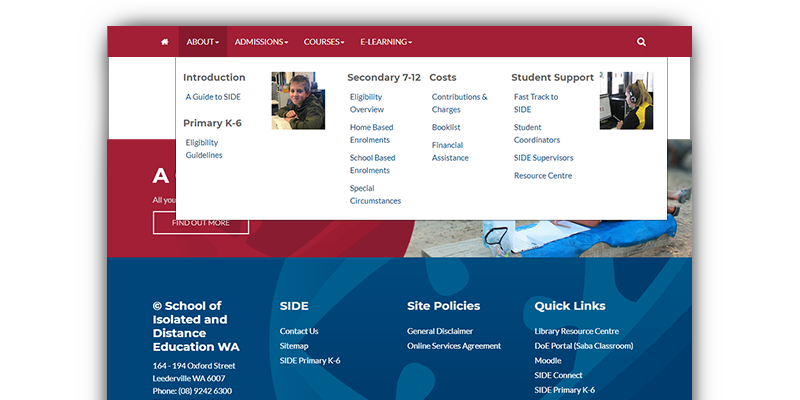Click phone number (08) 9242 6300

point(205,391)
